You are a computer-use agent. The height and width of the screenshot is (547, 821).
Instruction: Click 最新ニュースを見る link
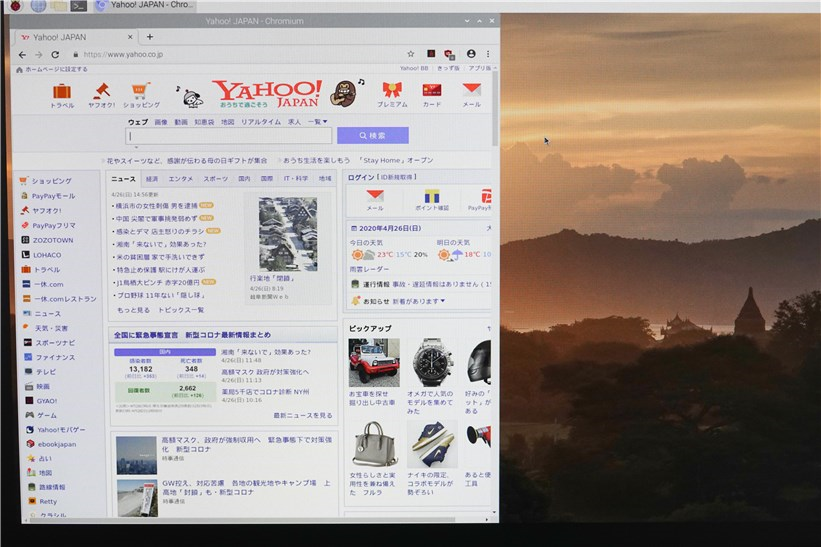(x=303, y=415)
